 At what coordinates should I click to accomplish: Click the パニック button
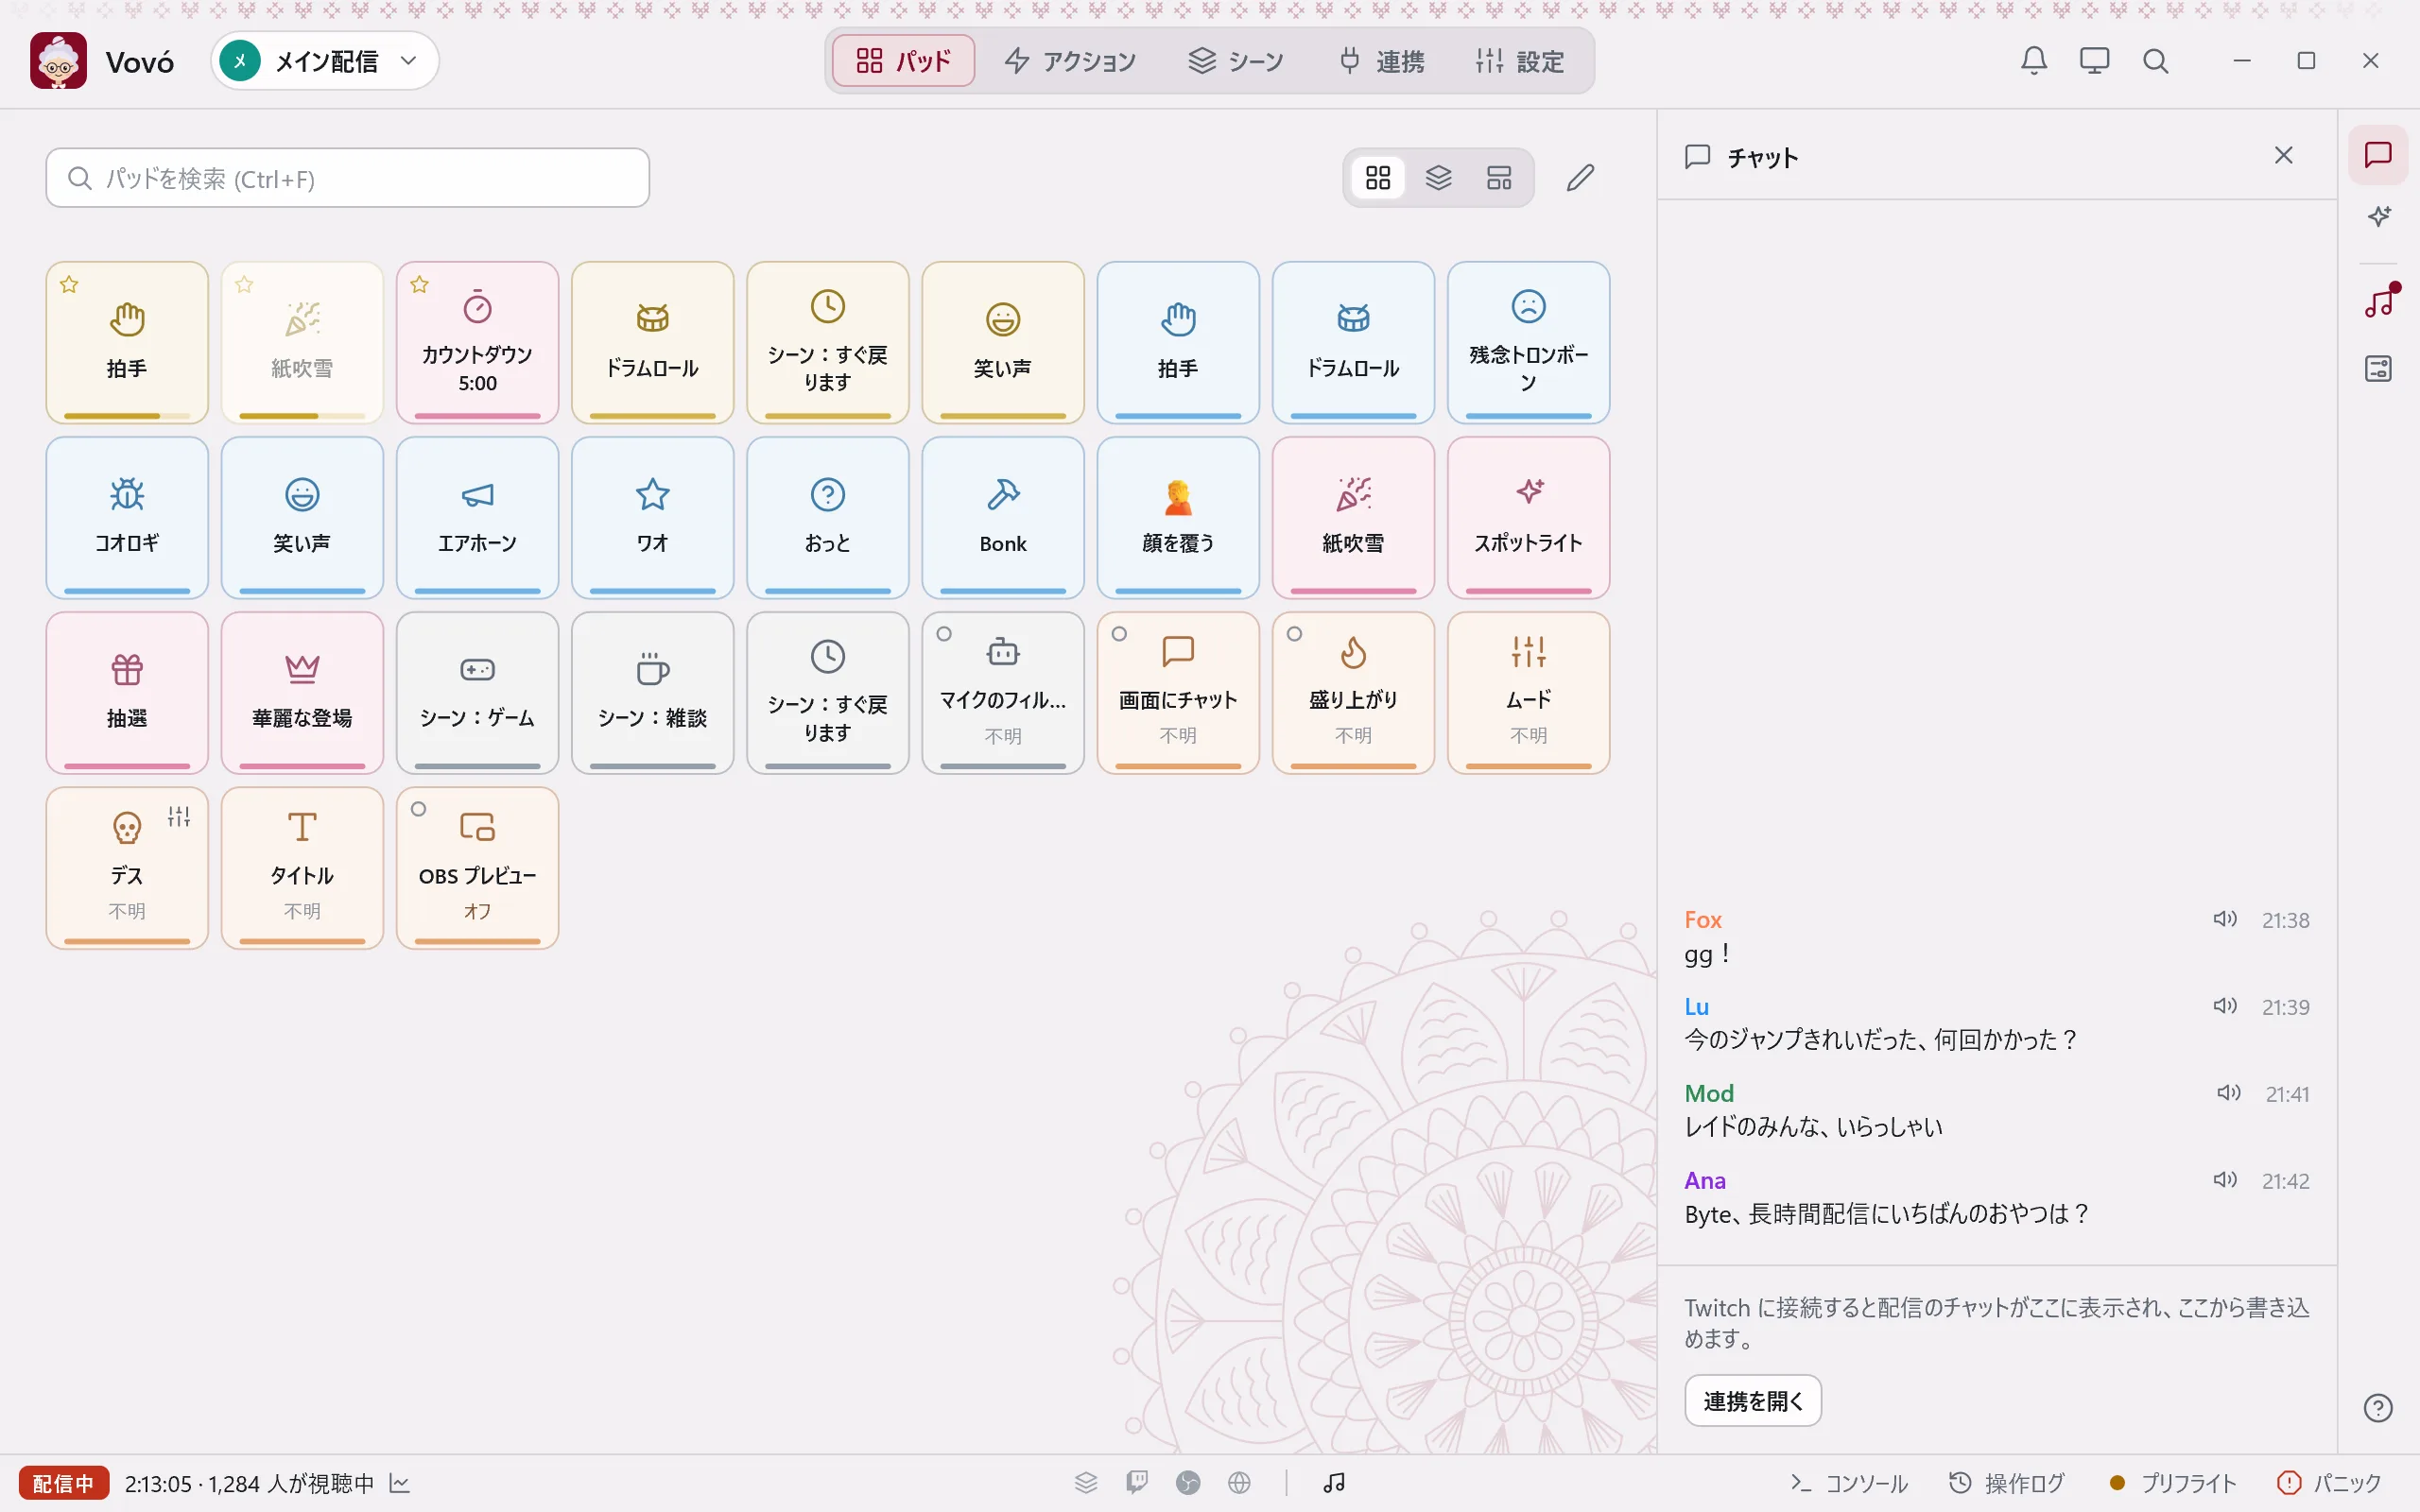point(2329,1483)
